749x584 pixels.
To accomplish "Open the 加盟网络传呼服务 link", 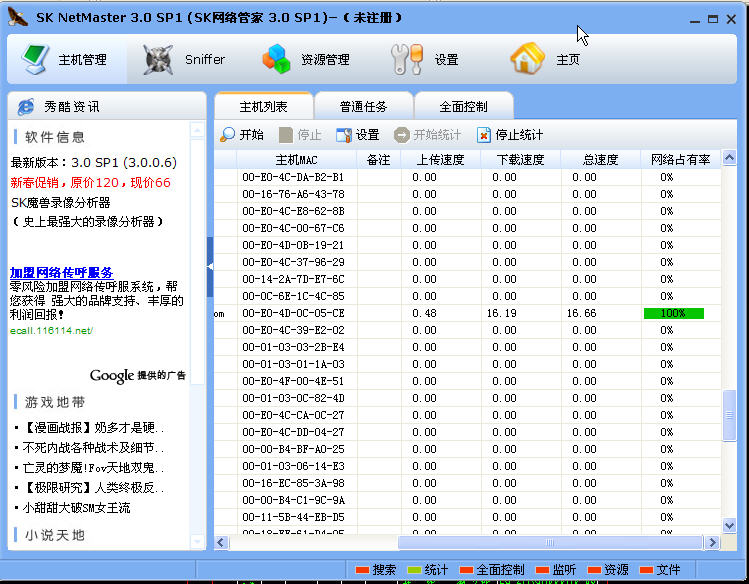I will pos(61,272).
